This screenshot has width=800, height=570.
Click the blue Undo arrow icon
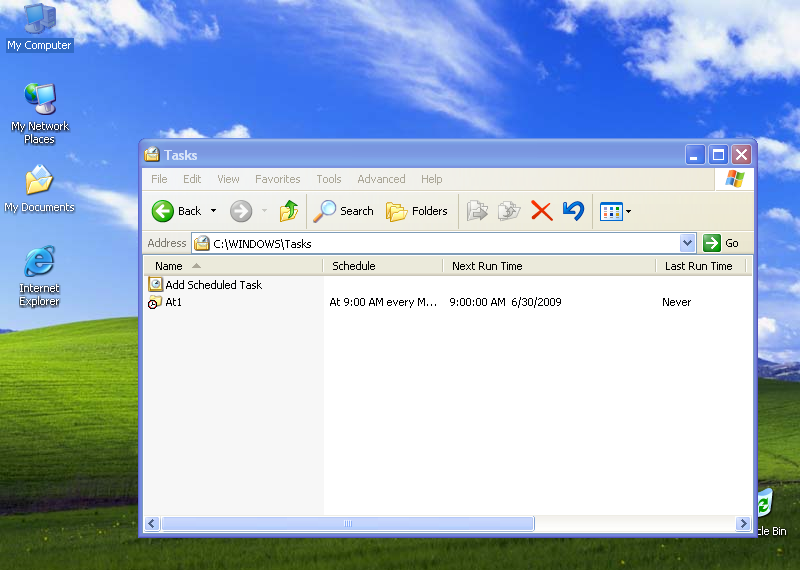point(573,211)
